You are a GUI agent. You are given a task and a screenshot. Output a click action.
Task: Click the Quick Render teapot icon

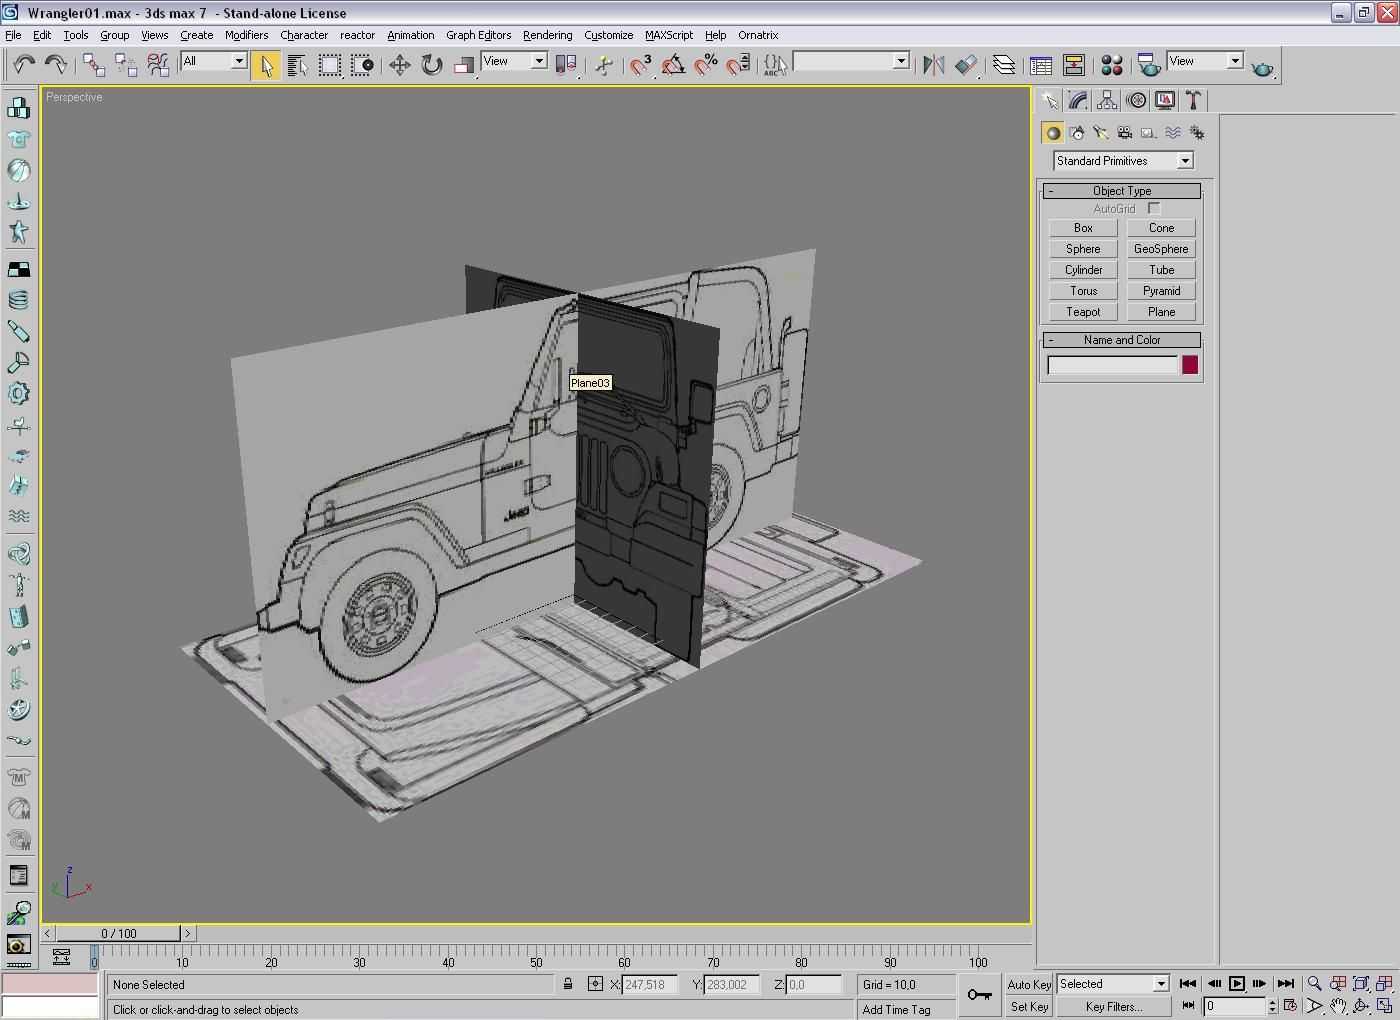point(1262,67)
